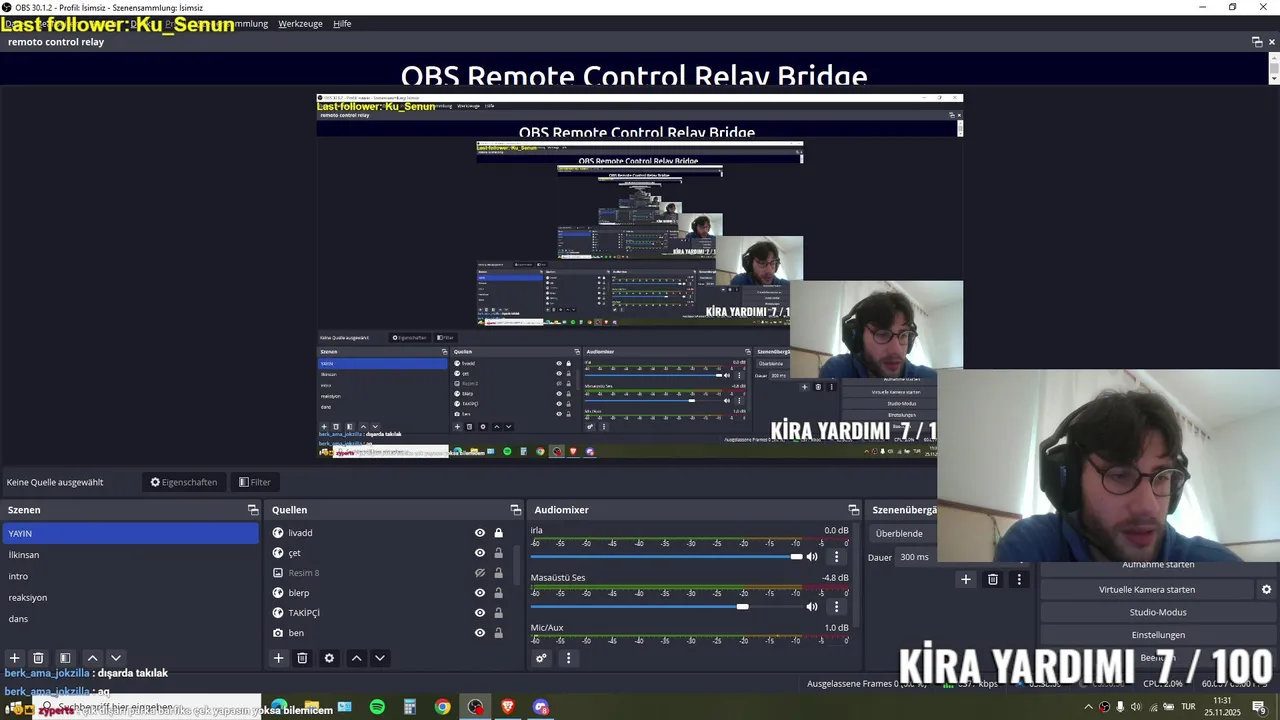Hide the TAKİPÇİ source

(x=480, y=613)
